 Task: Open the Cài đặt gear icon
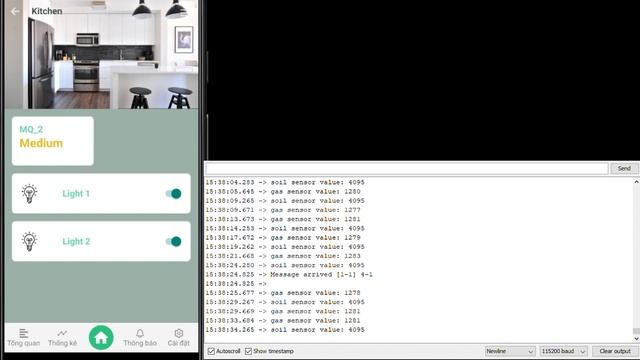coord(179,333)
